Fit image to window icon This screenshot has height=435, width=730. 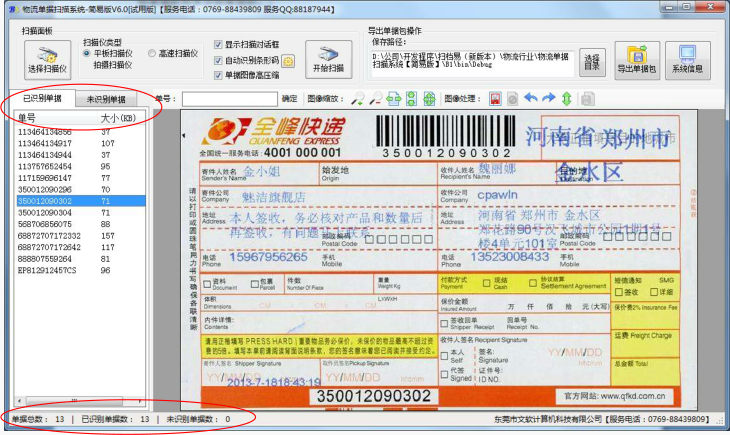pyautogui.click(x=429, y=99)
